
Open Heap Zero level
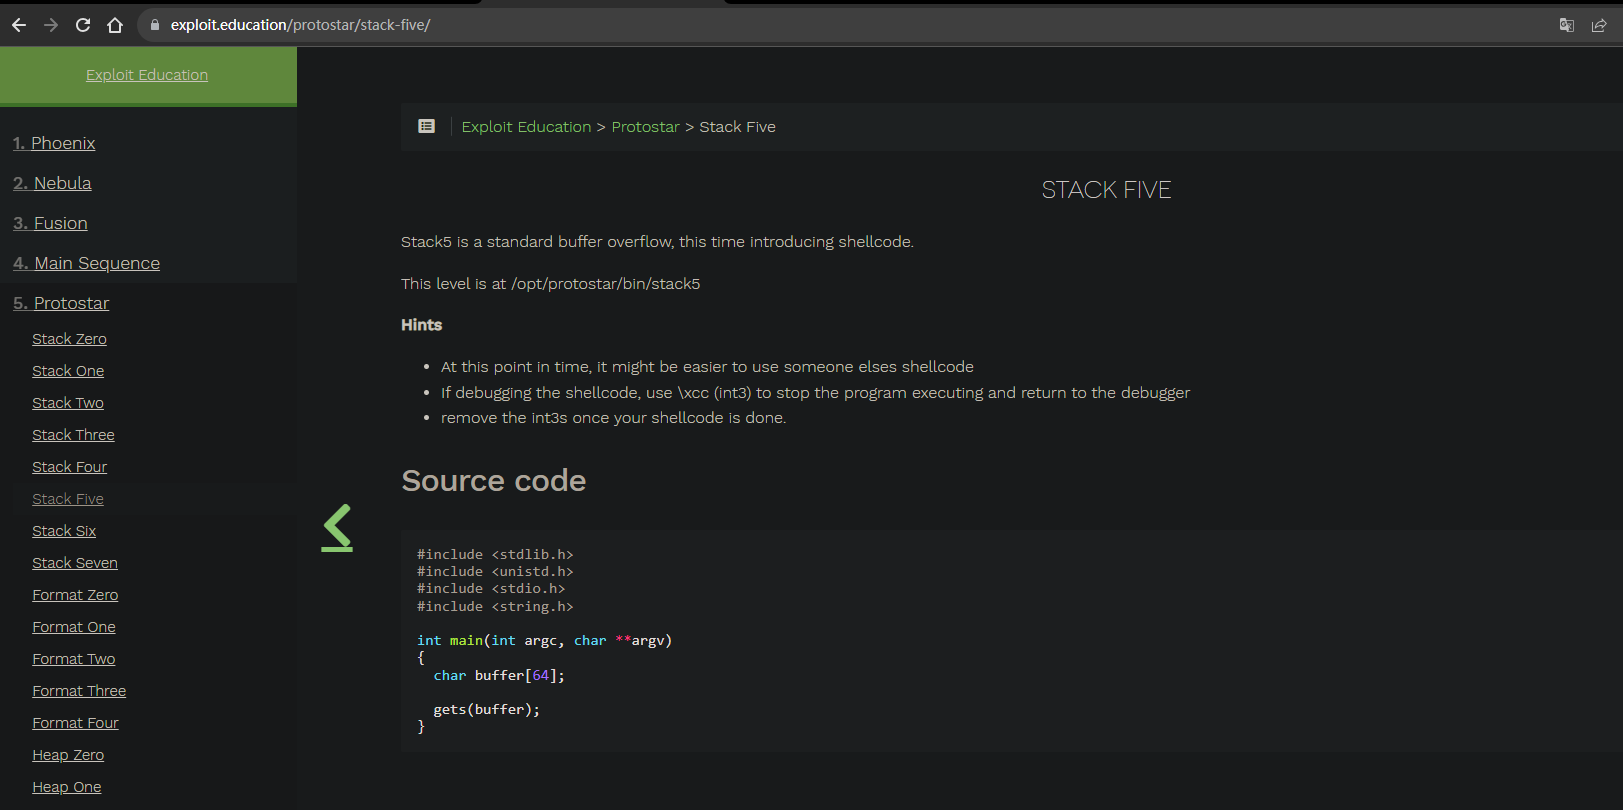(x=68, y=755)
